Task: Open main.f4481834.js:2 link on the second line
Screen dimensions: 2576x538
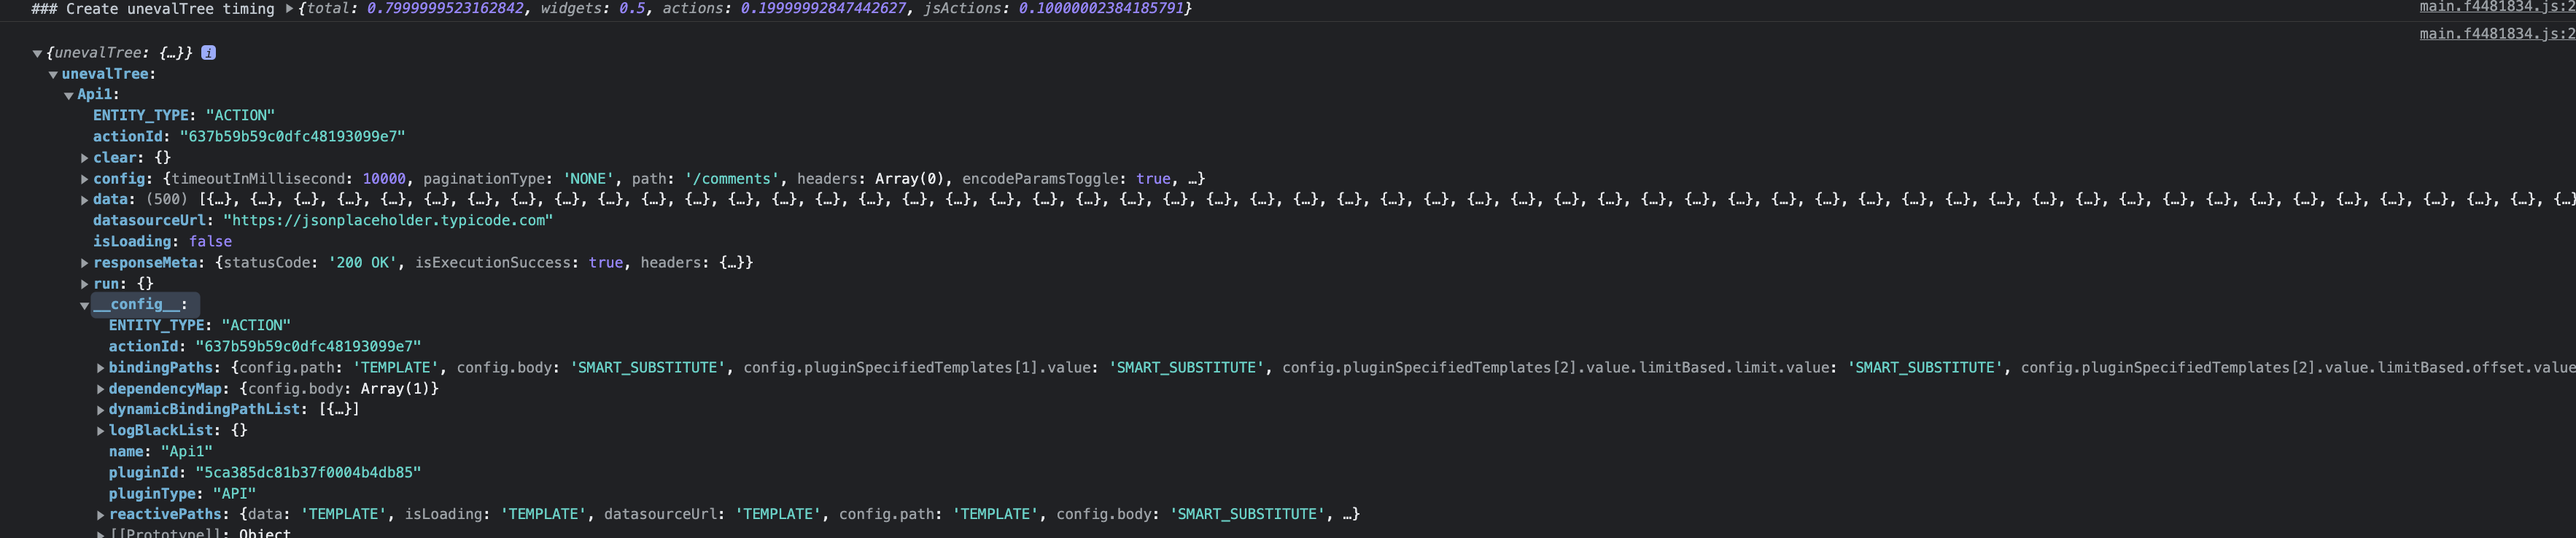Action: [2497, 34]
